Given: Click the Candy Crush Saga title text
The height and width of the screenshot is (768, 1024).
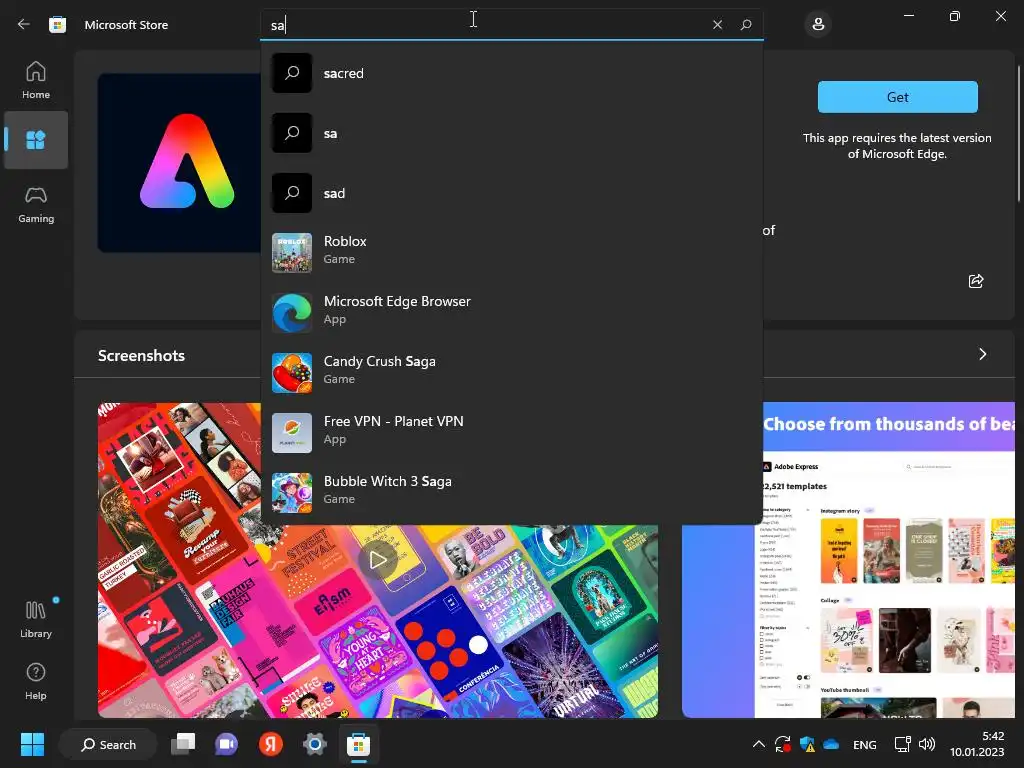Looking at the screenshot, I should point(379,361).
